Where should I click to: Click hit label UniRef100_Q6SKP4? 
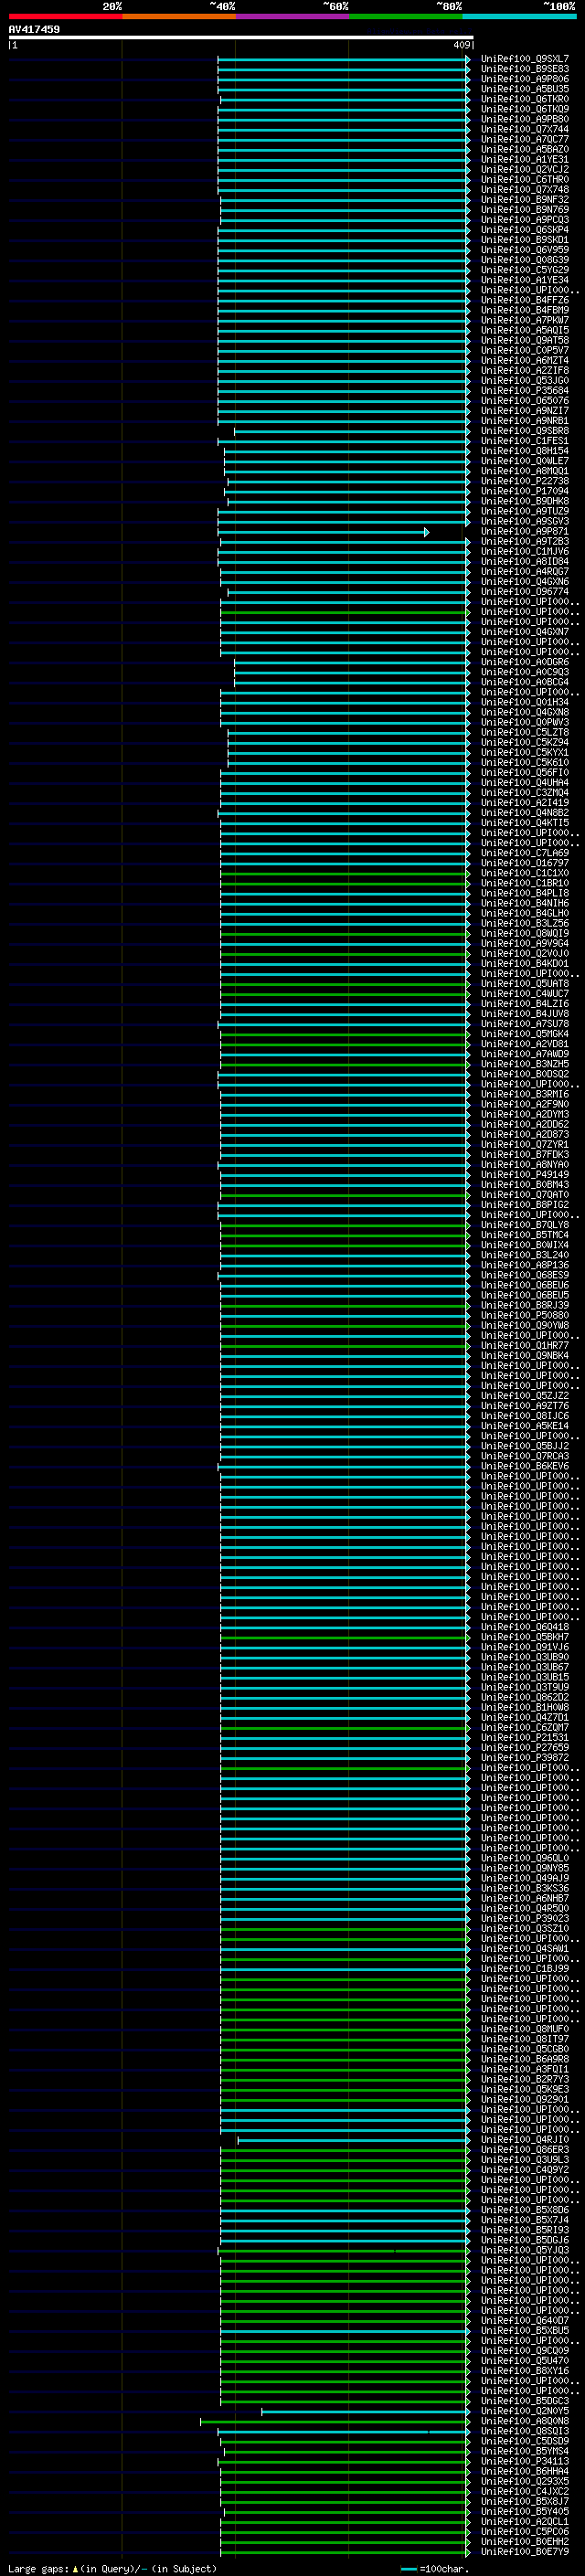tap(525, 229)
